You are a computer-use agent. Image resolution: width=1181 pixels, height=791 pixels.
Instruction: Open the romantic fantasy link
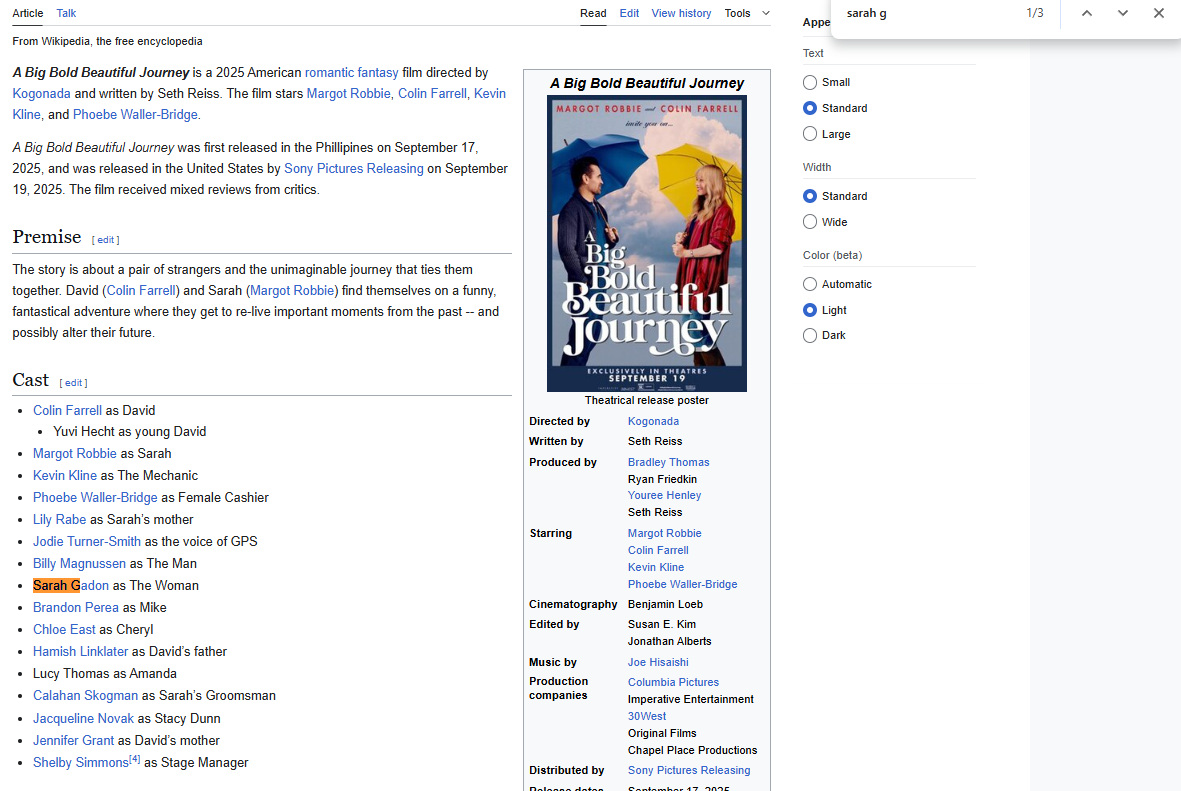351,72
